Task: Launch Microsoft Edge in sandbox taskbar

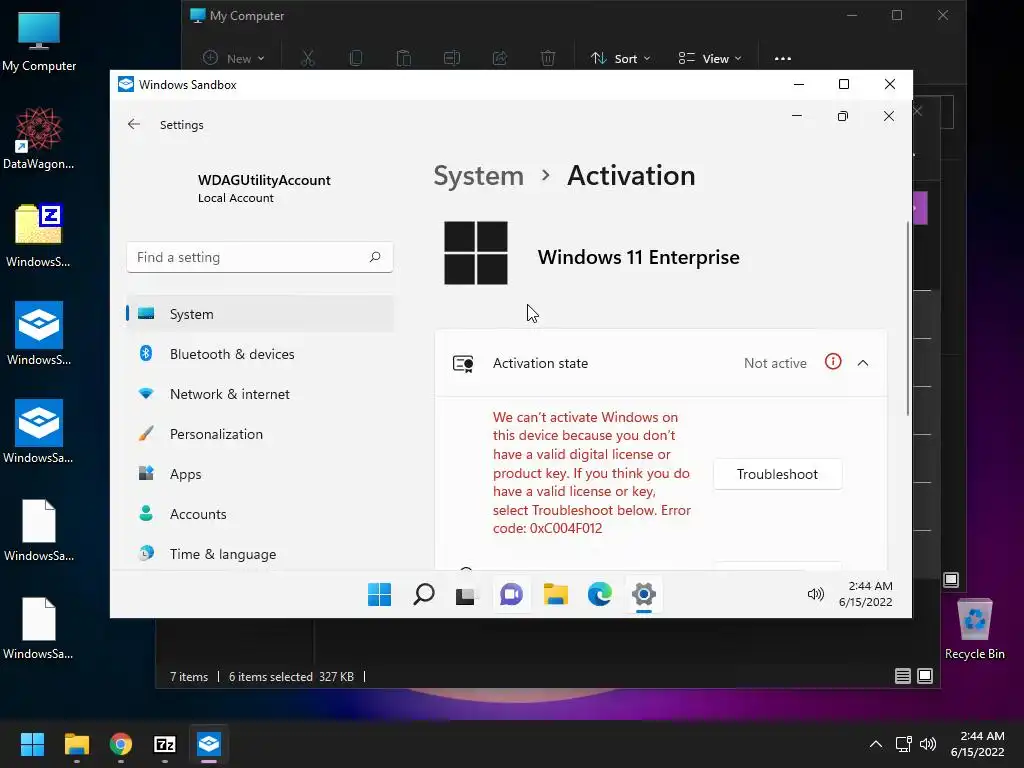Action: pyautogui.click(x=600, y=594)
